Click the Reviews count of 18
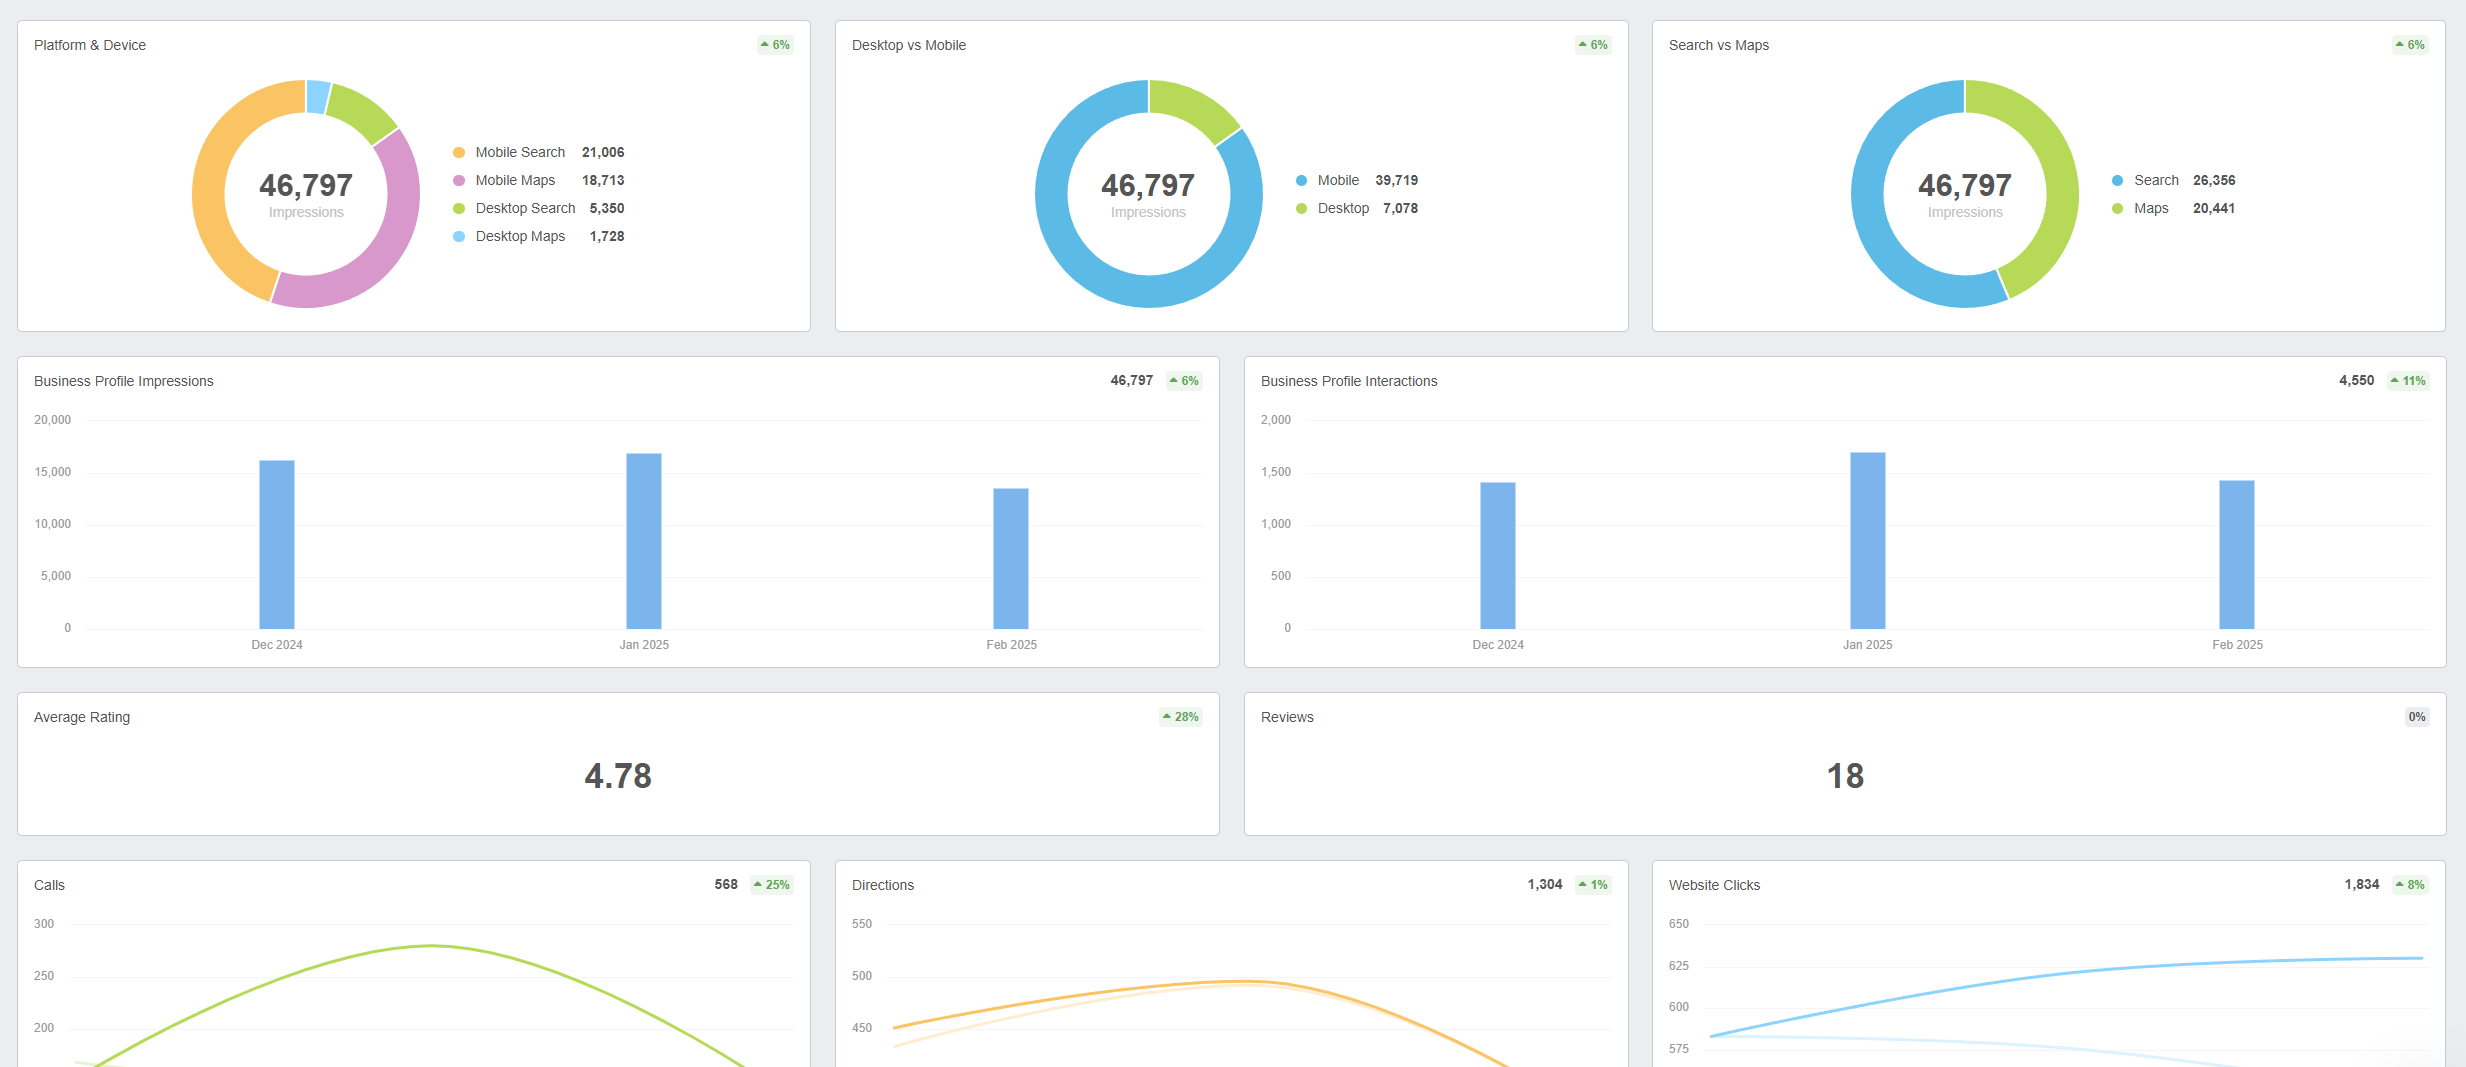The height and width of the screenshot is (1067, 2466). click(x=1845, y=776)
